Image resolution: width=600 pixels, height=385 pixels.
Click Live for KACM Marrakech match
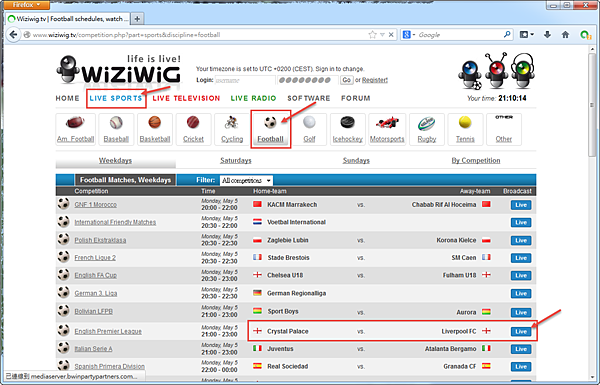coord(521,205)
